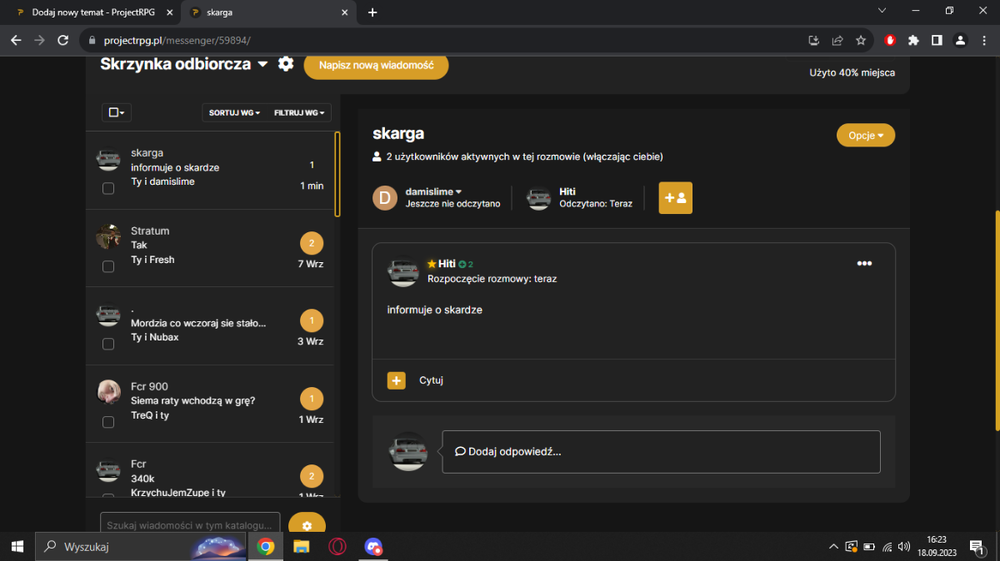Expand the Skrzynka odbiorcza folder dropdown
Screen dimensions: 1000x561
[x=263, y=64]
